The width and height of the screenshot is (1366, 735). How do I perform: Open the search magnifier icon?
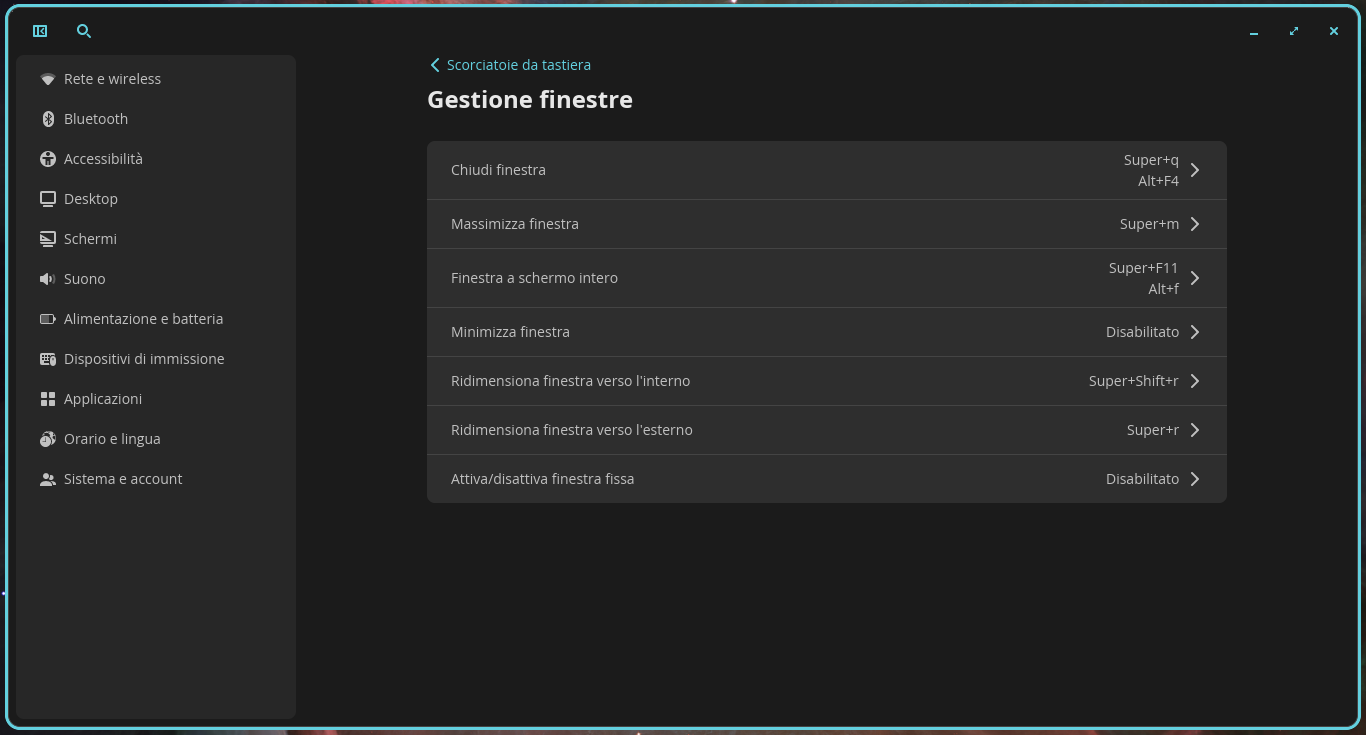pyautogui.click(x=84, y=31)
